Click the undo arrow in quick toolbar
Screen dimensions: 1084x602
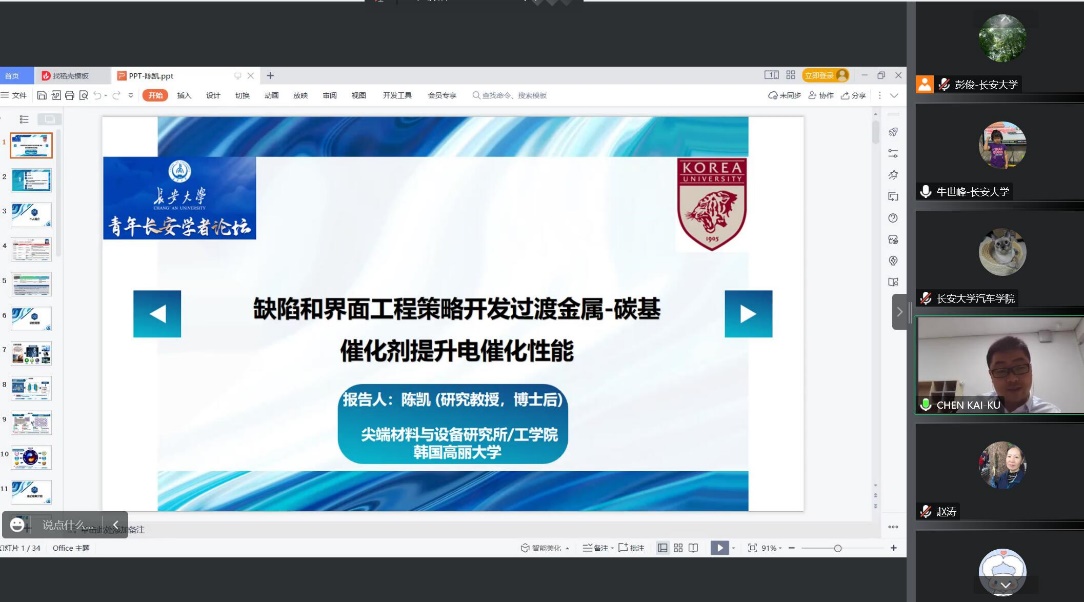tap(97, 96)
